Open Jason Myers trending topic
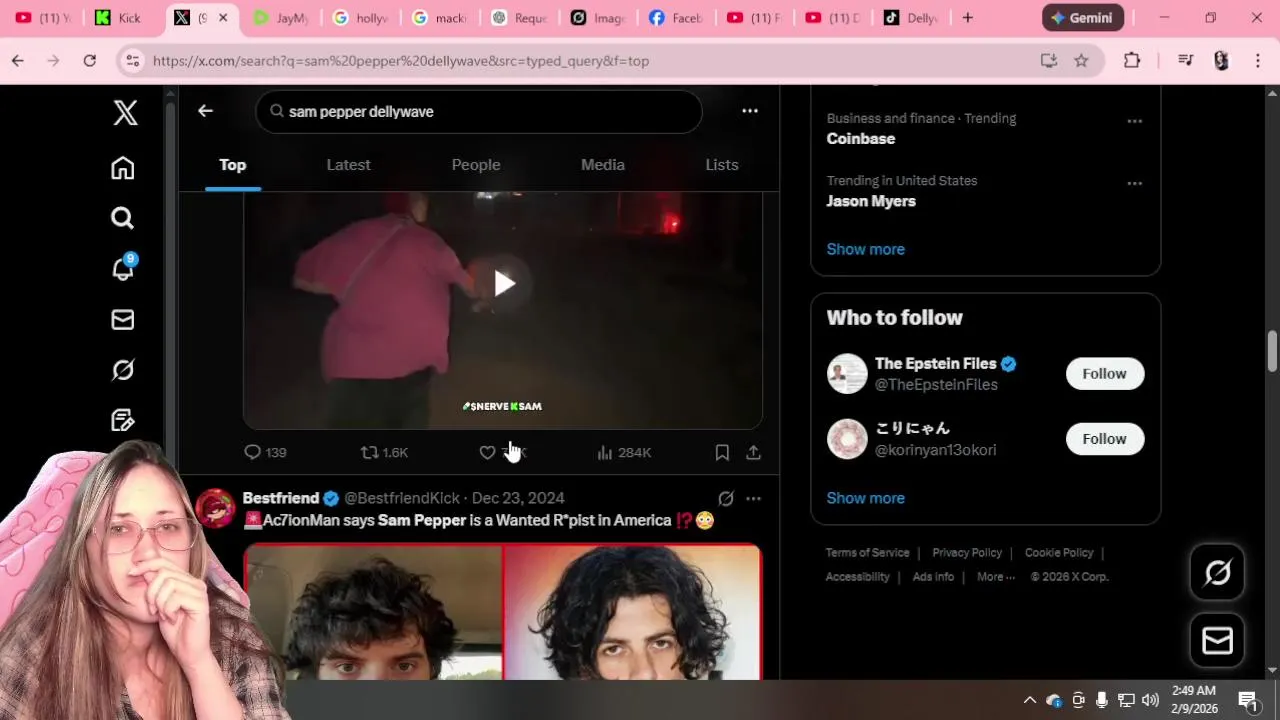Image resolution: width=1280 pixels, height=720 pixels. click(871, 201)
